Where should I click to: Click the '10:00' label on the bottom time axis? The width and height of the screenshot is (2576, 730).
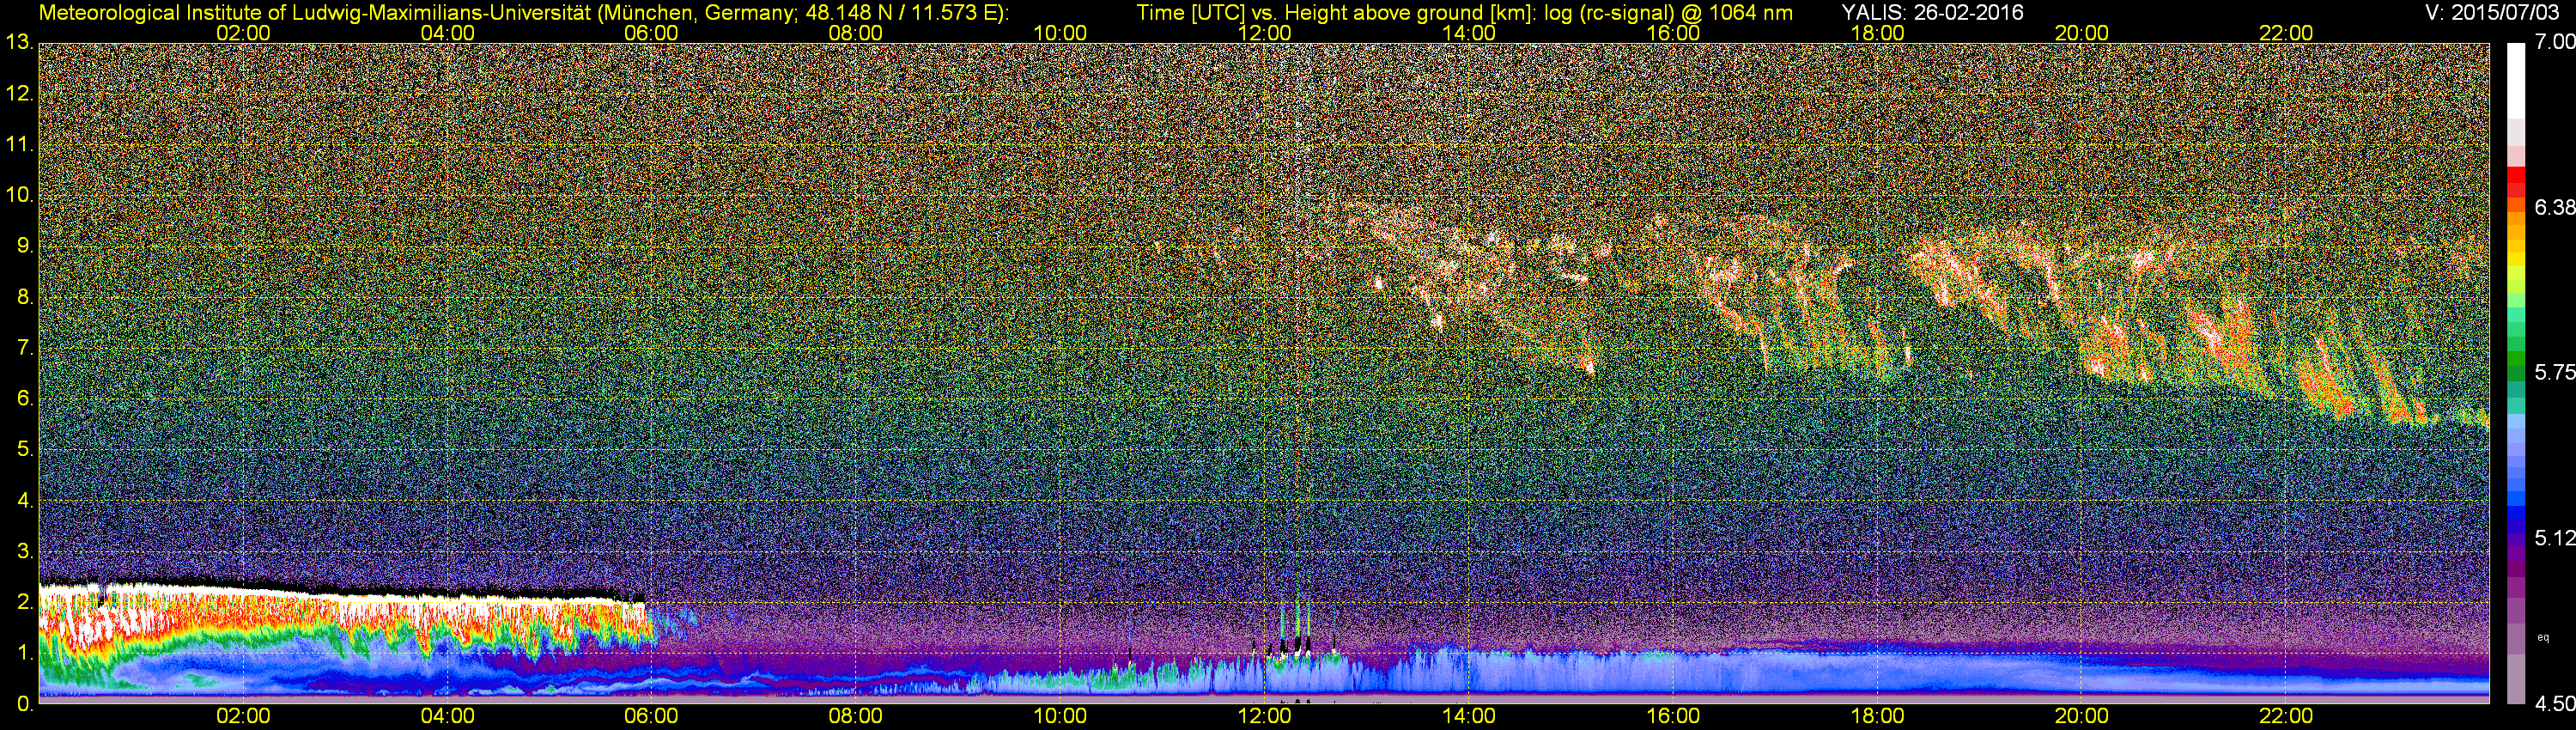pyautogui.click(x=1060, y=716)
